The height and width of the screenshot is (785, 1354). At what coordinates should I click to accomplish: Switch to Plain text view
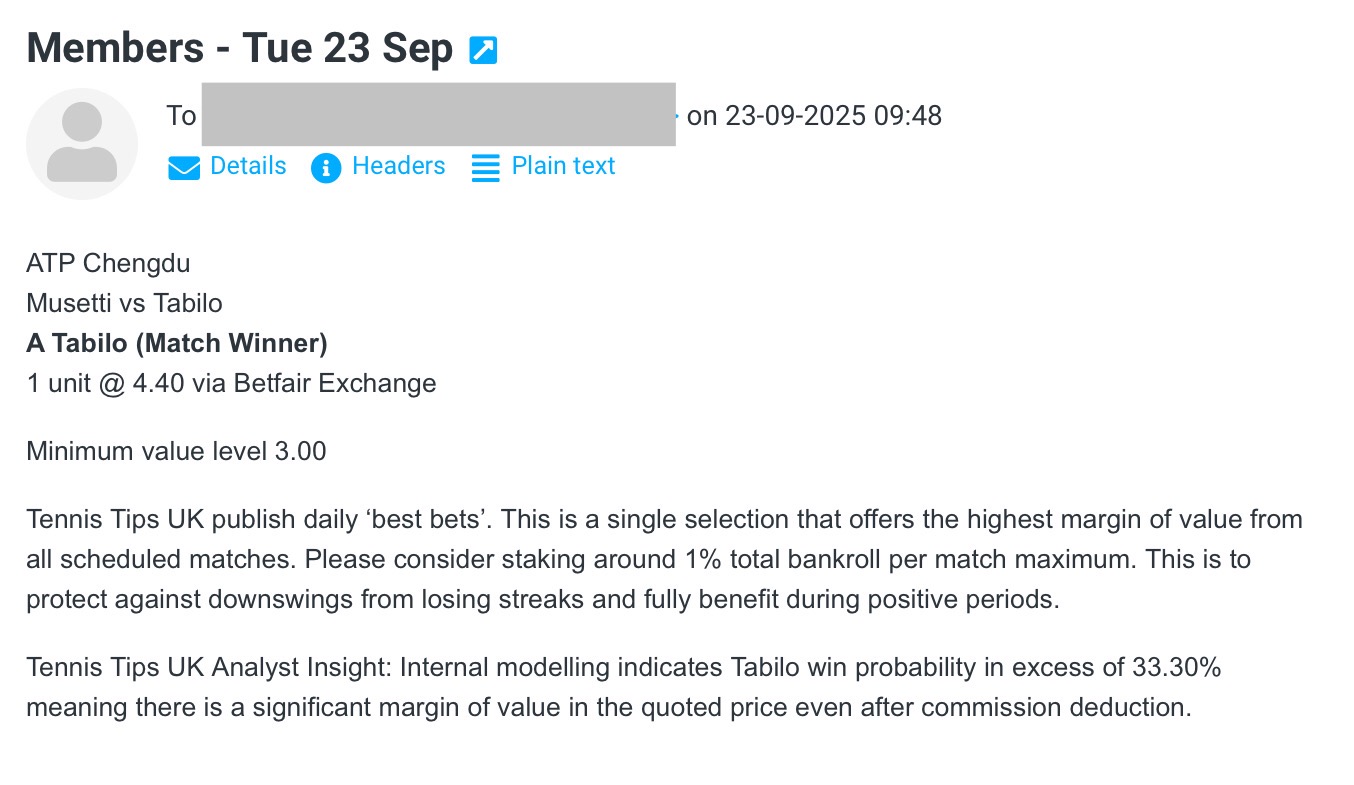[563, 166]
